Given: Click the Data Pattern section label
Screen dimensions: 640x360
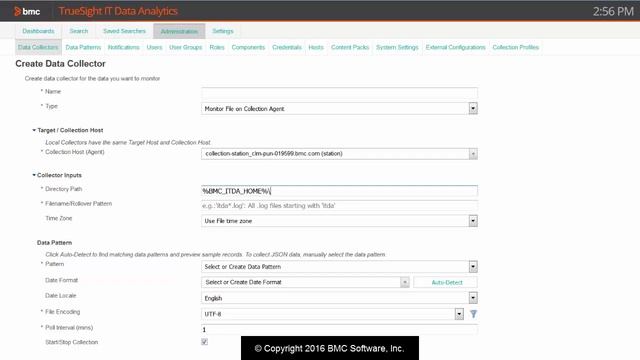Looking at the screenshot, I should 54,242.
